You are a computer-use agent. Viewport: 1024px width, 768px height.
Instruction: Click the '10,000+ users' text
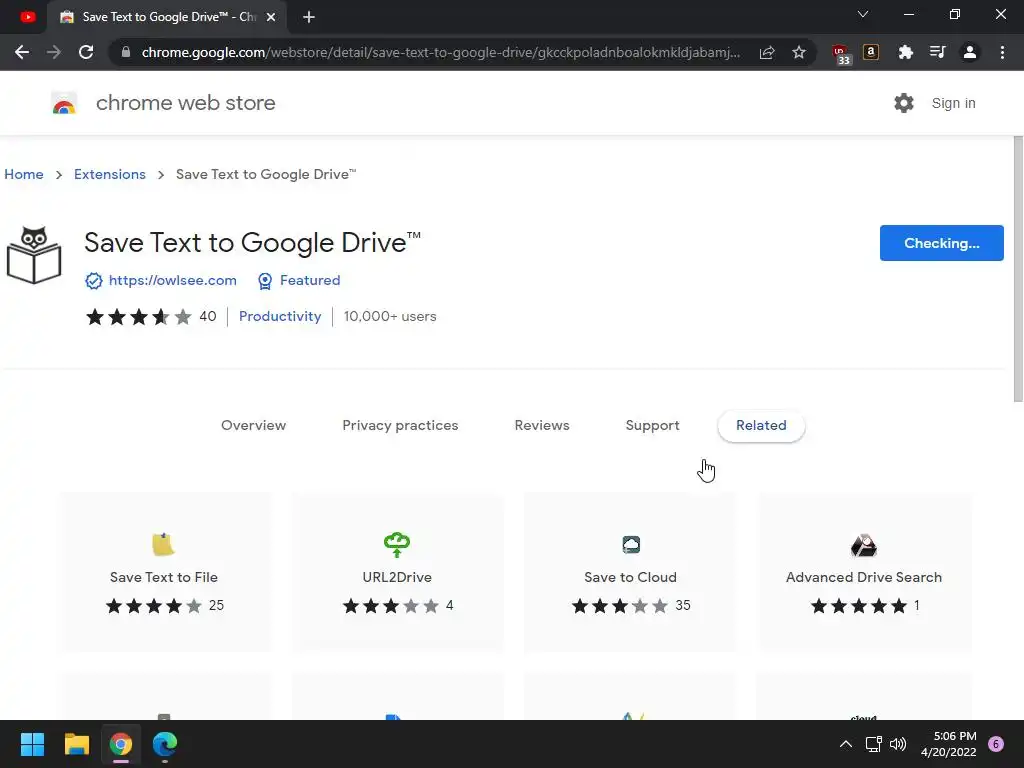390,317
